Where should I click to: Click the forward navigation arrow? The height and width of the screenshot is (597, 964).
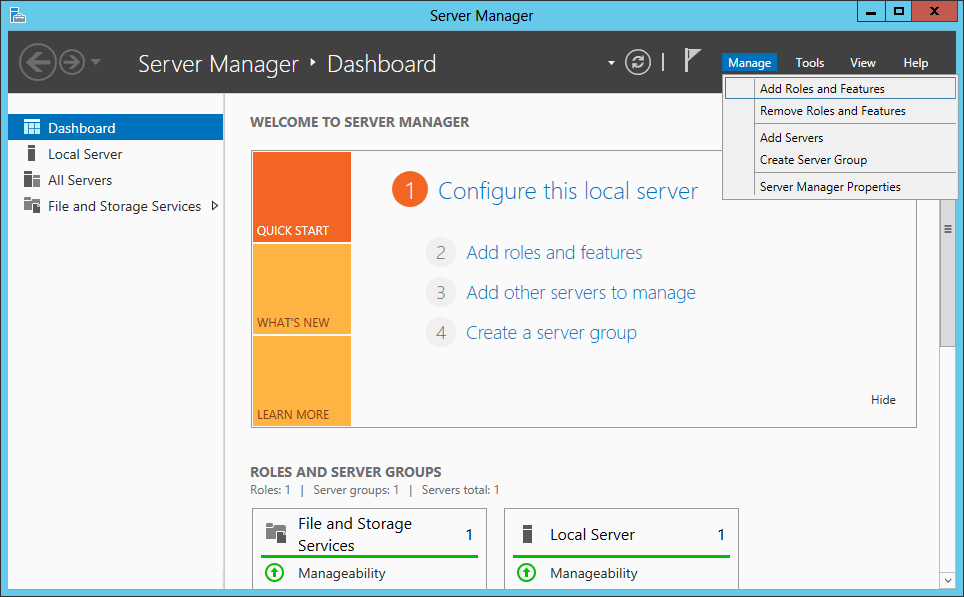click(72, 62)
